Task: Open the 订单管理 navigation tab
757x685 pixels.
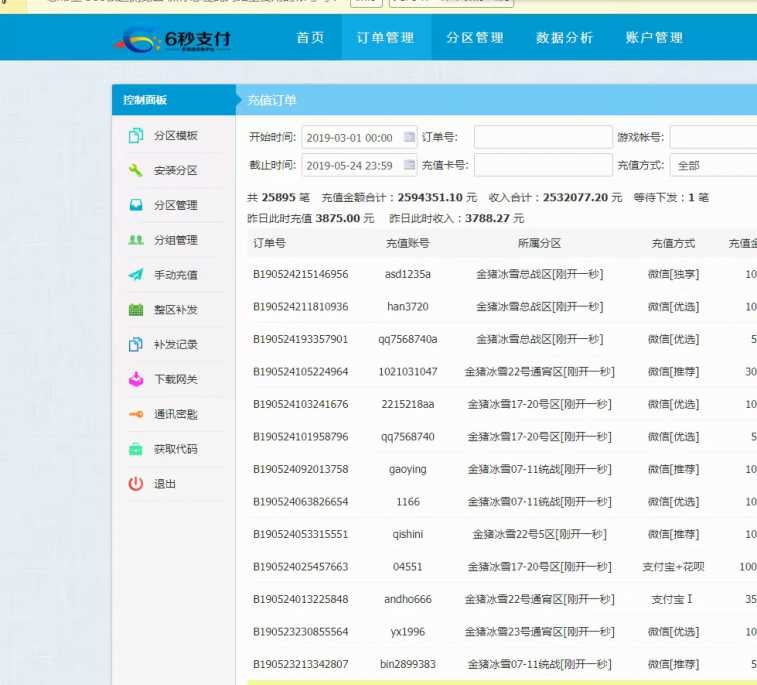Action: pos(385,38)
